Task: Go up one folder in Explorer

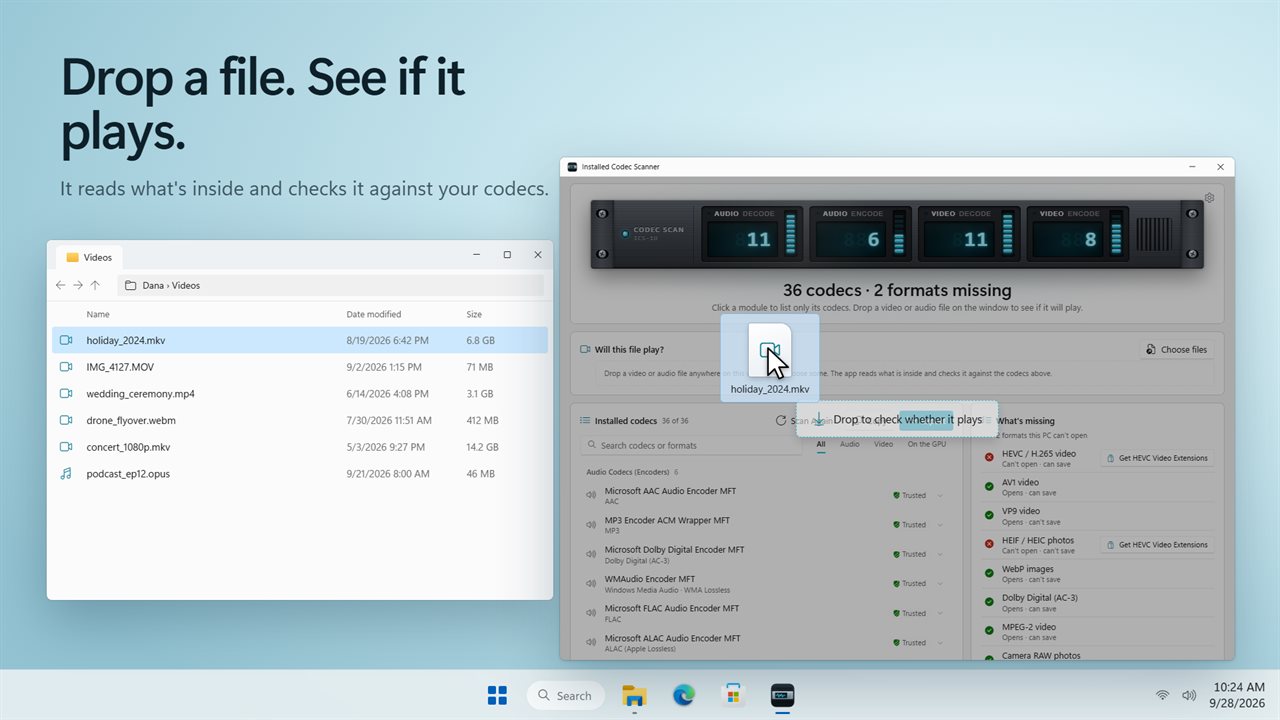Action: pyautogui.click(x=95, y=285)
